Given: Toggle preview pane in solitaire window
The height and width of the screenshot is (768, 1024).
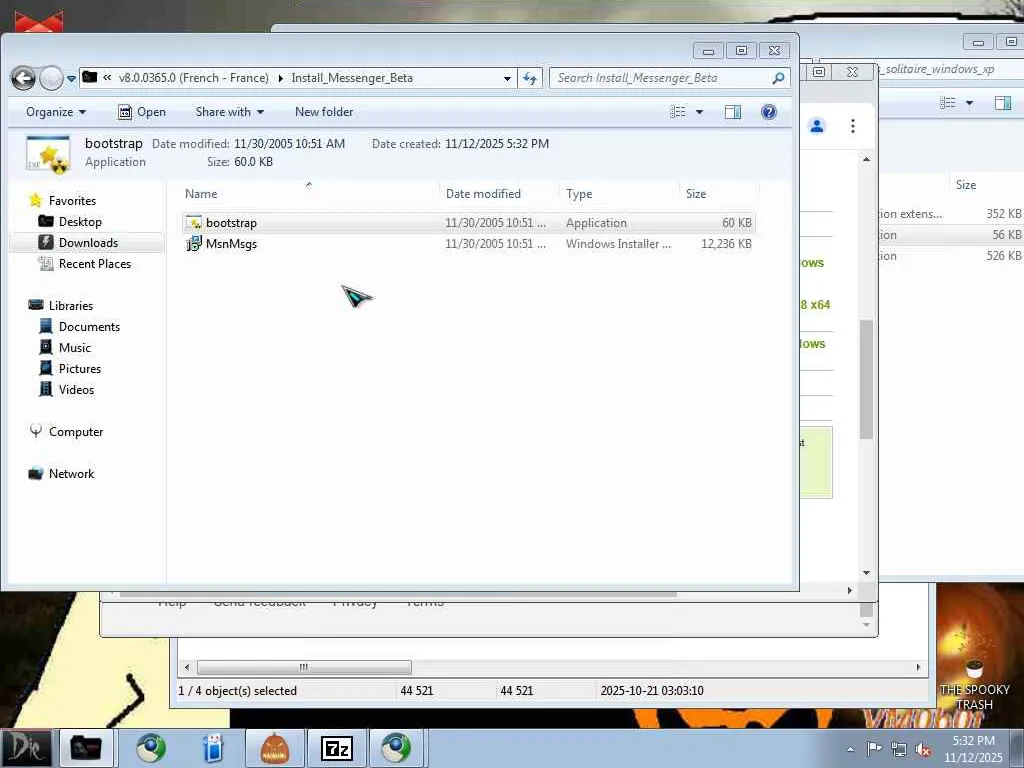Looking at the screenshot, I should tap(1002, 103).
